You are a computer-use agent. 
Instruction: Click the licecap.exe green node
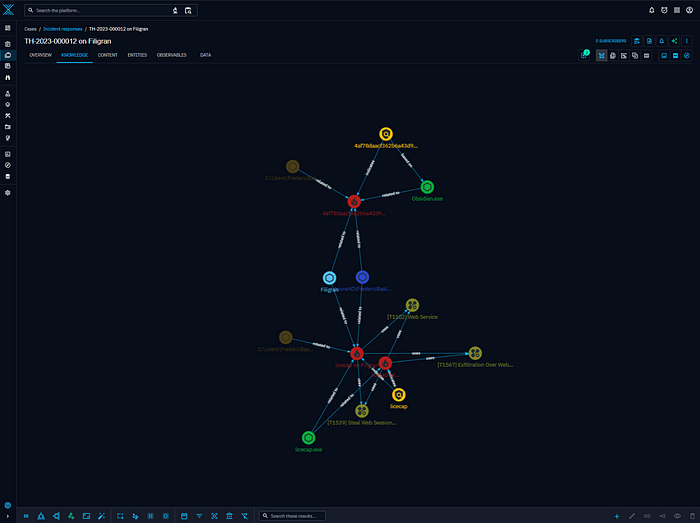tap(309, 438)
